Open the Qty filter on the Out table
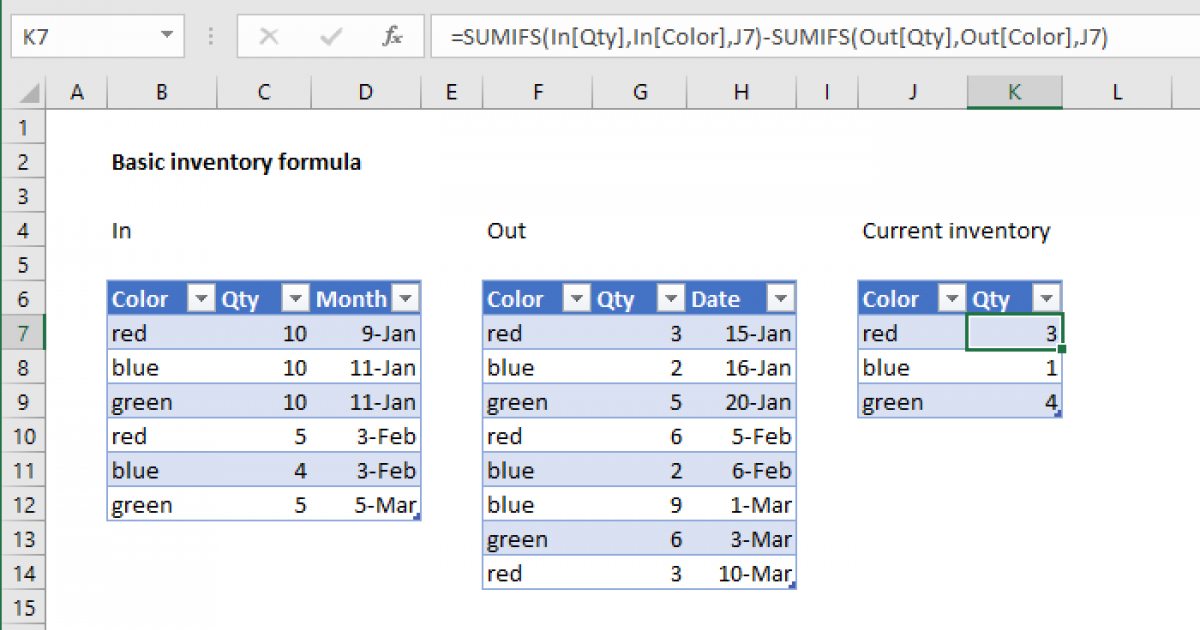The height and width of the screenshot is (630, 1200). 670,298
